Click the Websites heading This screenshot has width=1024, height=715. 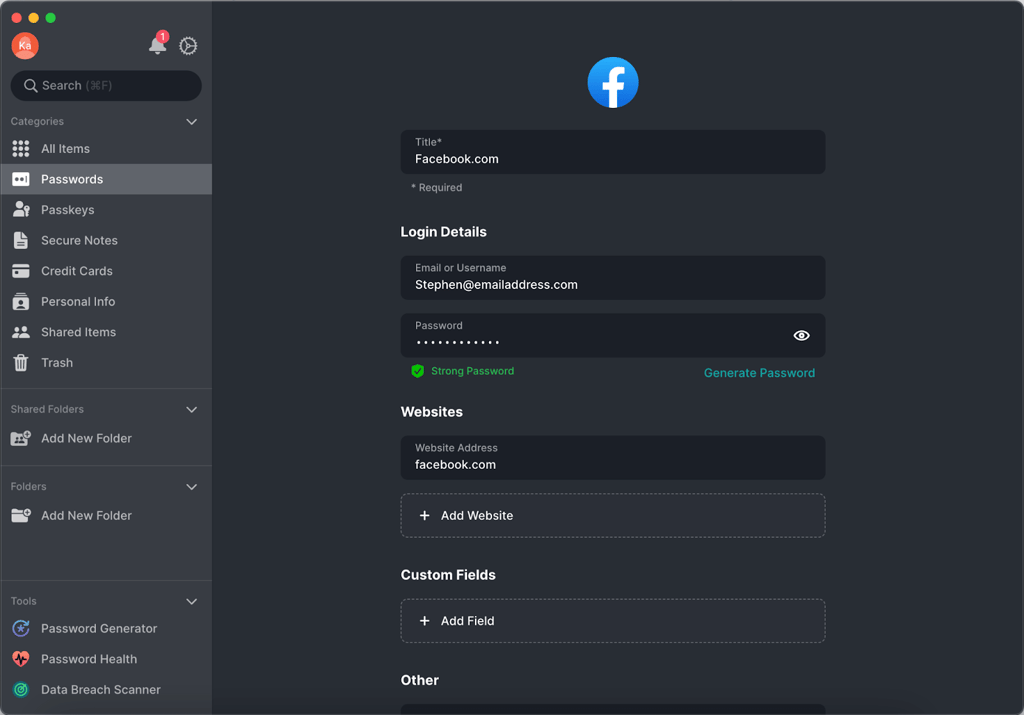[x=432, y=412]
